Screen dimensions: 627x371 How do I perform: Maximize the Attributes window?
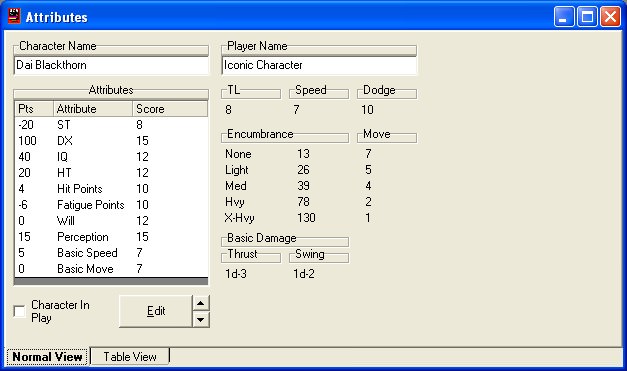(587, 17)
